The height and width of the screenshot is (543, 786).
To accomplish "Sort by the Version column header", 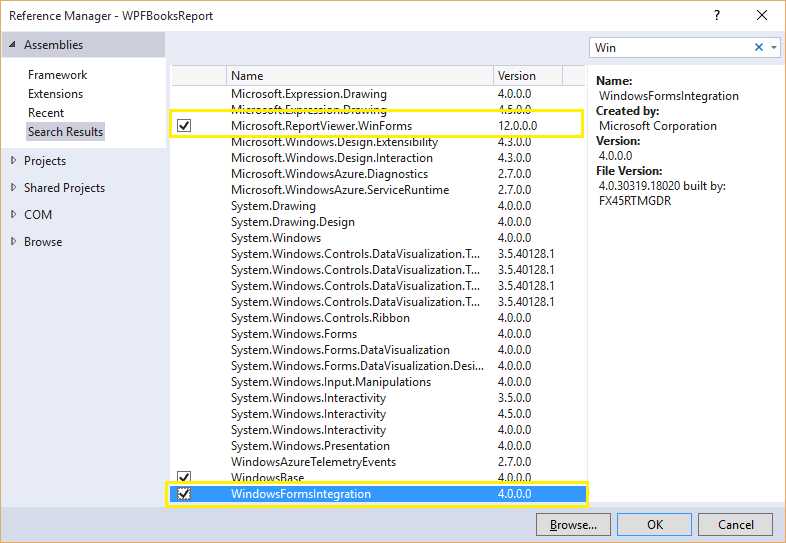I will [528, 76].
